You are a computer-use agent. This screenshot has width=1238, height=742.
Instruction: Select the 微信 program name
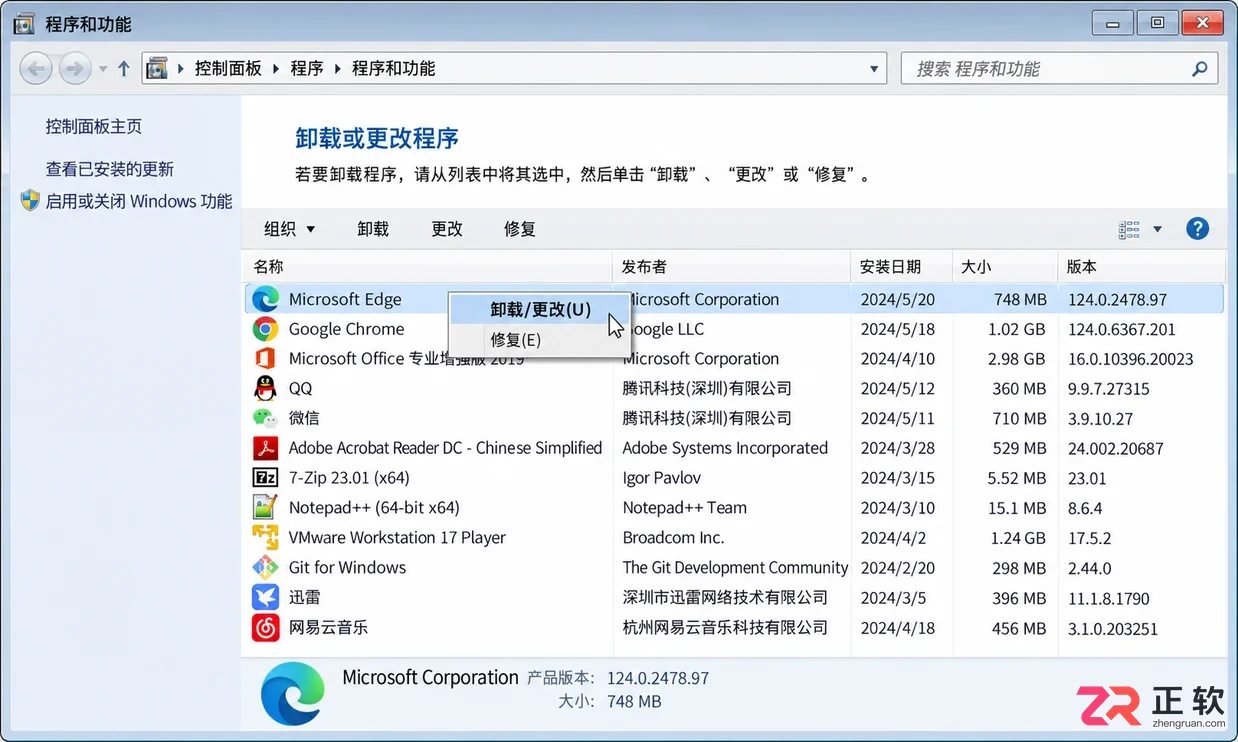(x=304, y=418)
